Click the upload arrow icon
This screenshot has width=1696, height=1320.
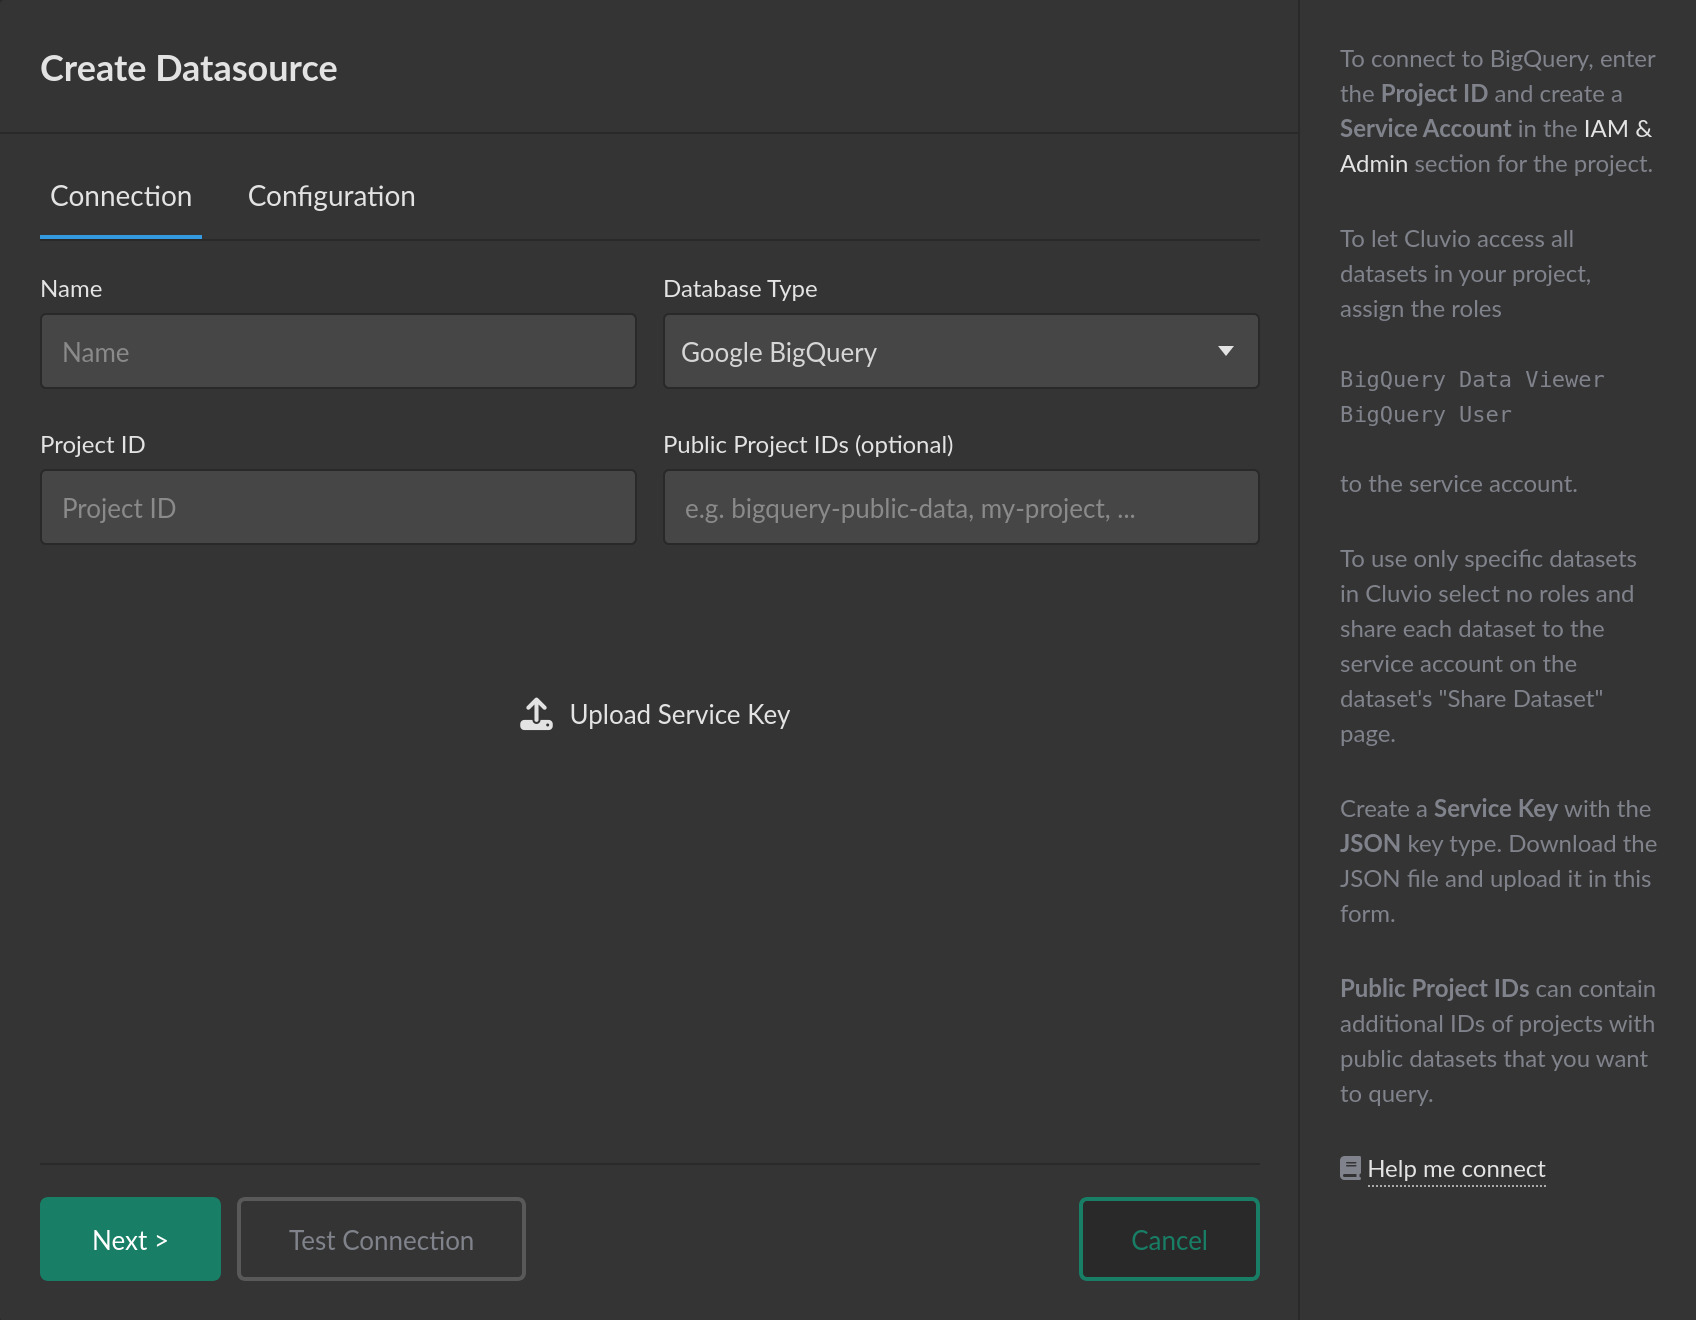point(536,714)
